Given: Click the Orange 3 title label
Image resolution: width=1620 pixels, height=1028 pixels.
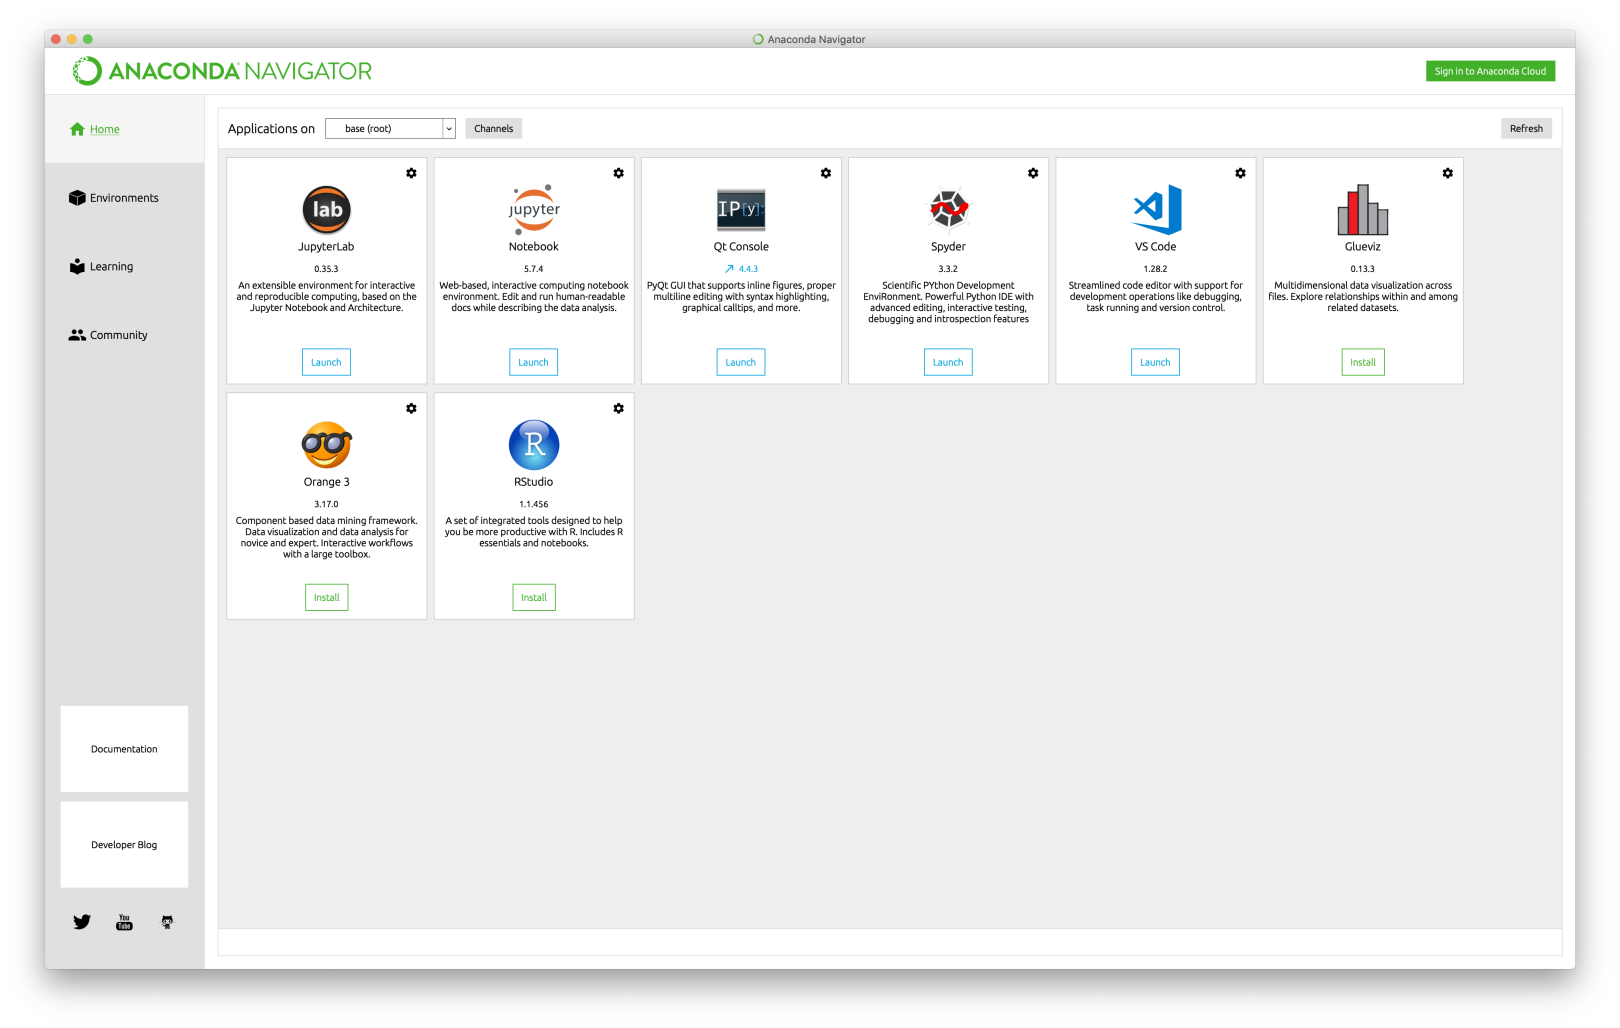Looking at the screenshot, I should tap(327, 482).
